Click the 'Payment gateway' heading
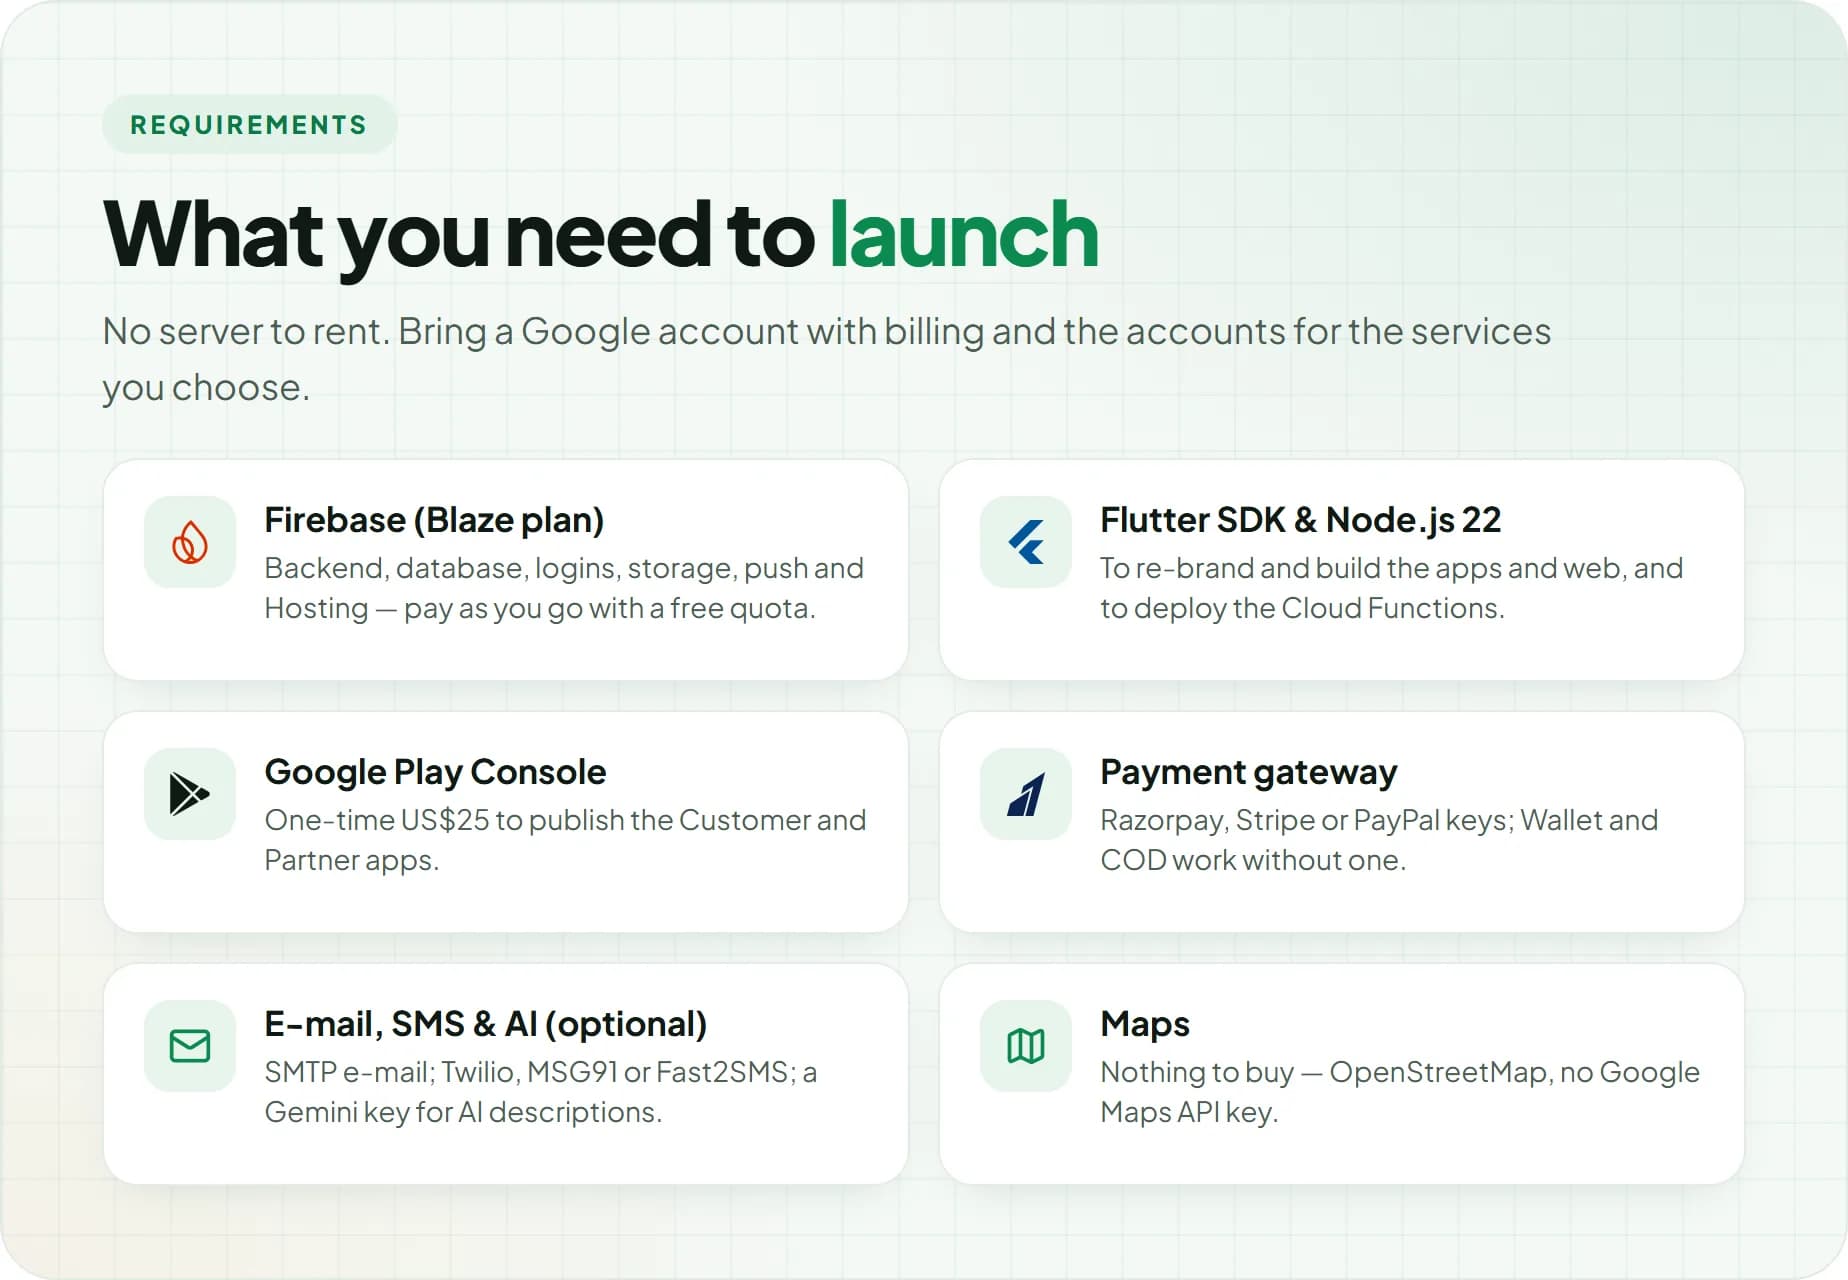The image size is (1848, 1280). [x=1248, y=772]
